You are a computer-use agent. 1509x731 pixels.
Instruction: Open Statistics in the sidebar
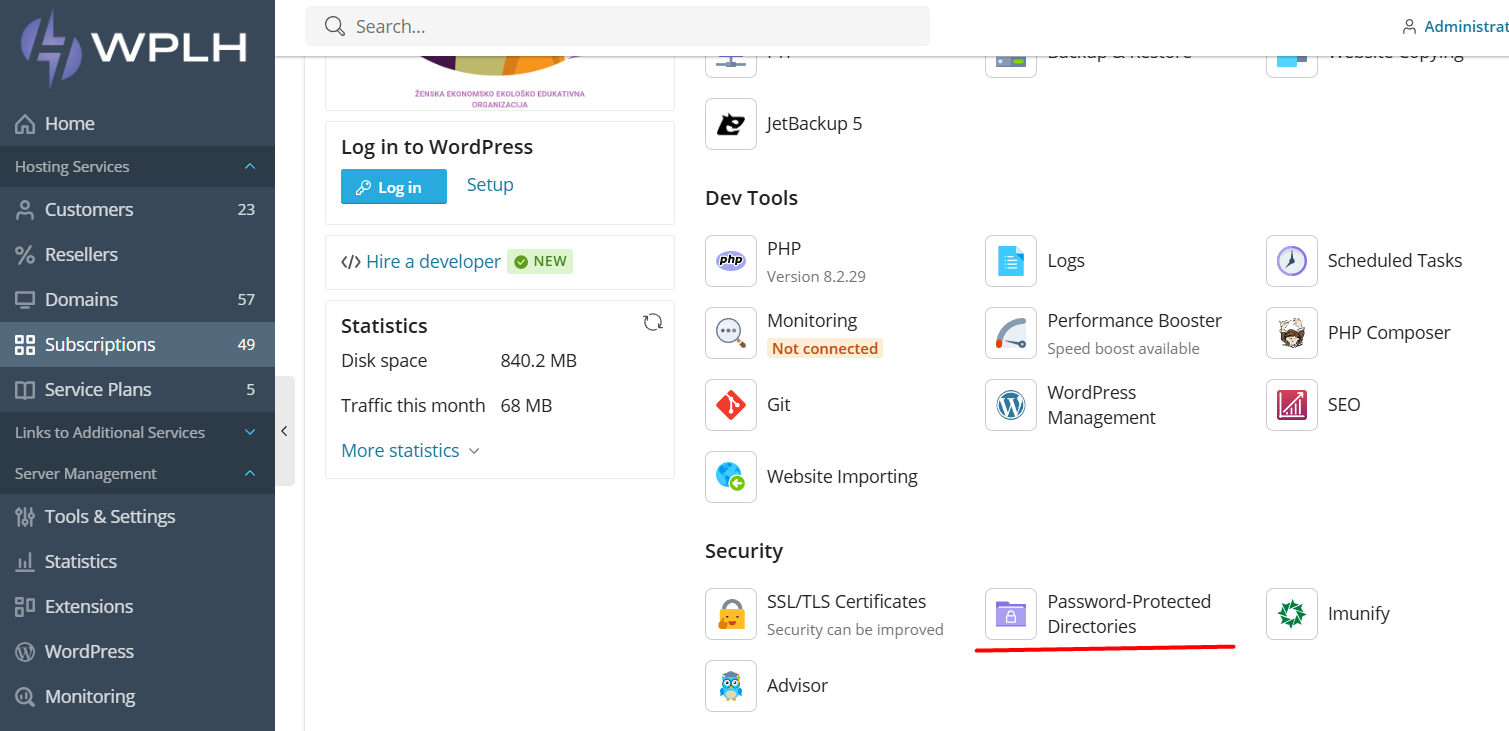(x=137, y=562)
